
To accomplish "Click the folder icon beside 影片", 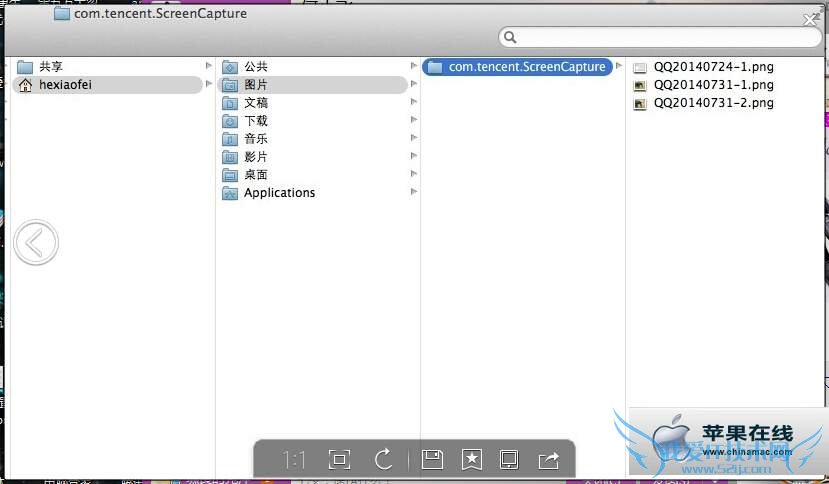I will (x=230, y=157).
